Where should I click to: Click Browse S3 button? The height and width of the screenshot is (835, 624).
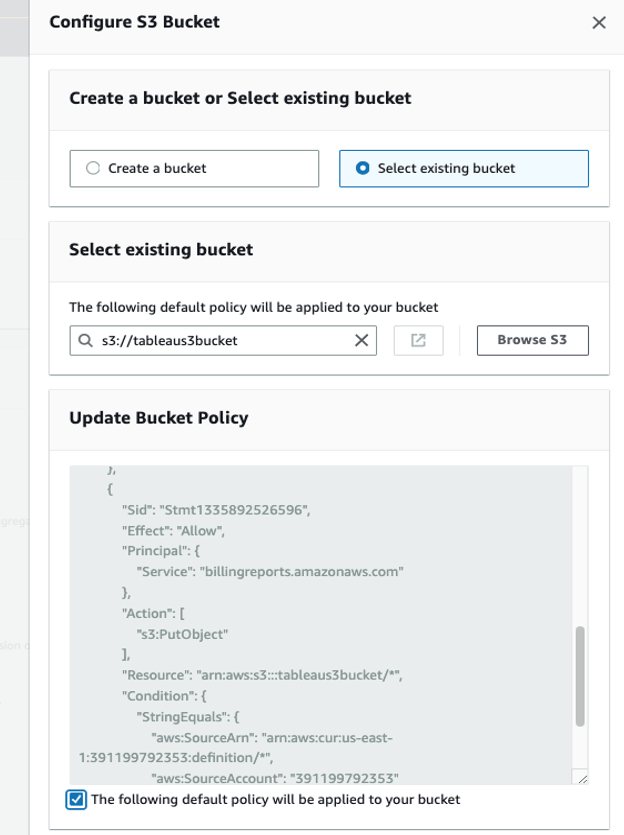(532, 340)
